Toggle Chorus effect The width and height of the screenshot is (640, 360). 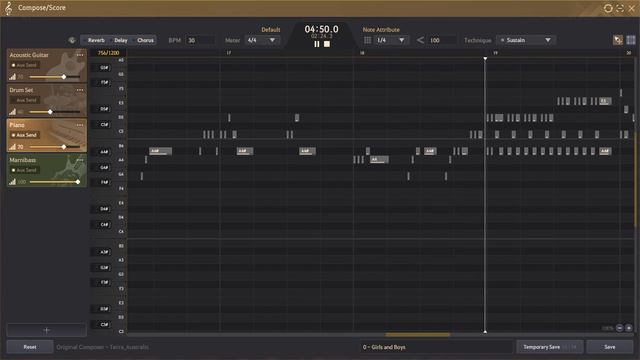coord(145,40)
